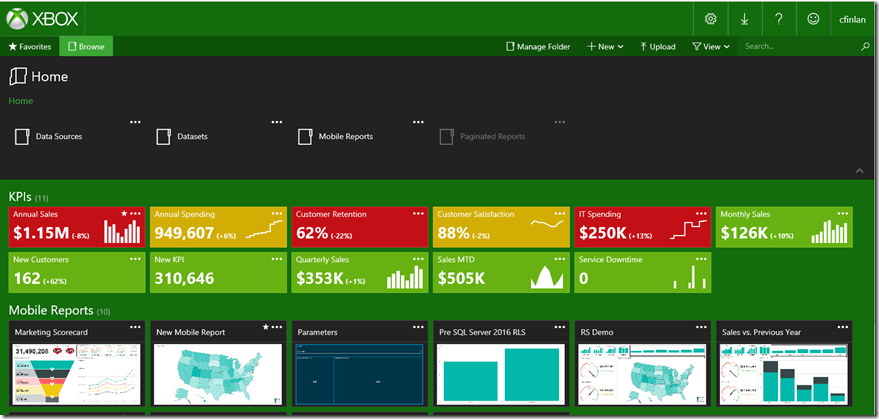This screenshot has width=879, height=419.
Task: Open ellipsis menu on Annual Sales KPI
Action: tap(136, 214)
